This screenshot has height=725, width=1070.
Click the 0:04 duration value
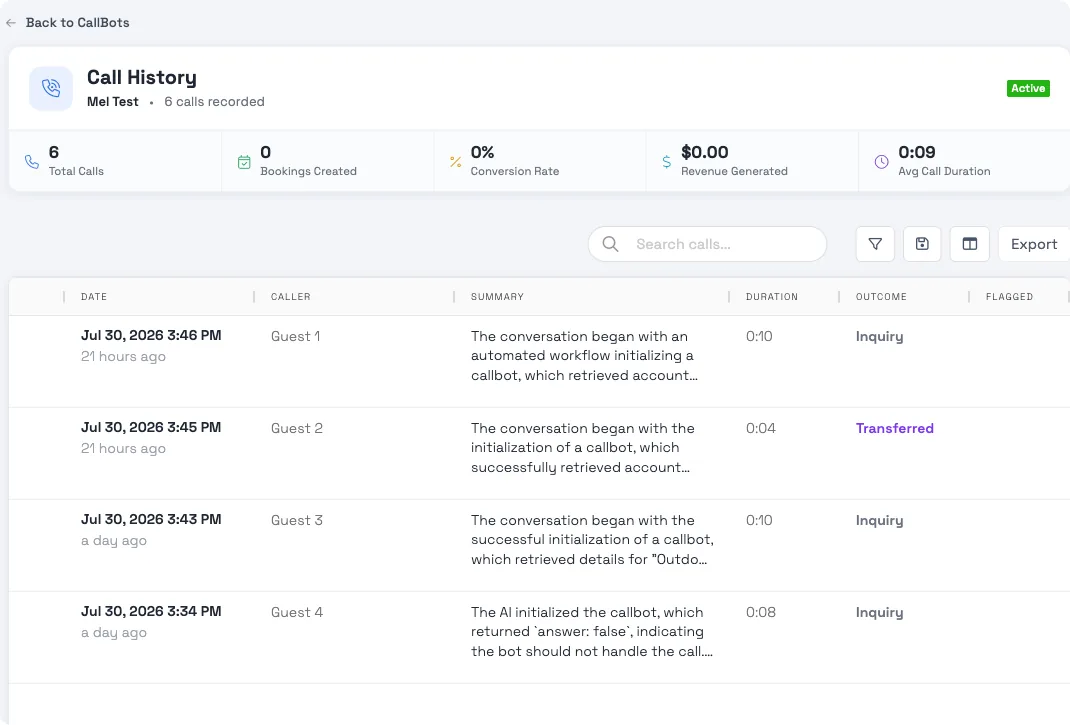761,428
